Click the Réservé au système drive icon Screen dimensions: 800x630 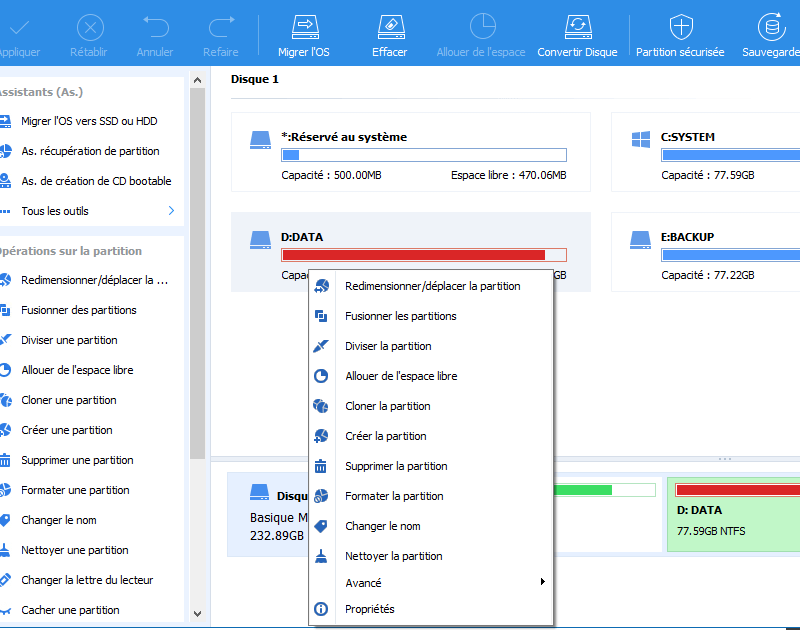tap(260, 140)
